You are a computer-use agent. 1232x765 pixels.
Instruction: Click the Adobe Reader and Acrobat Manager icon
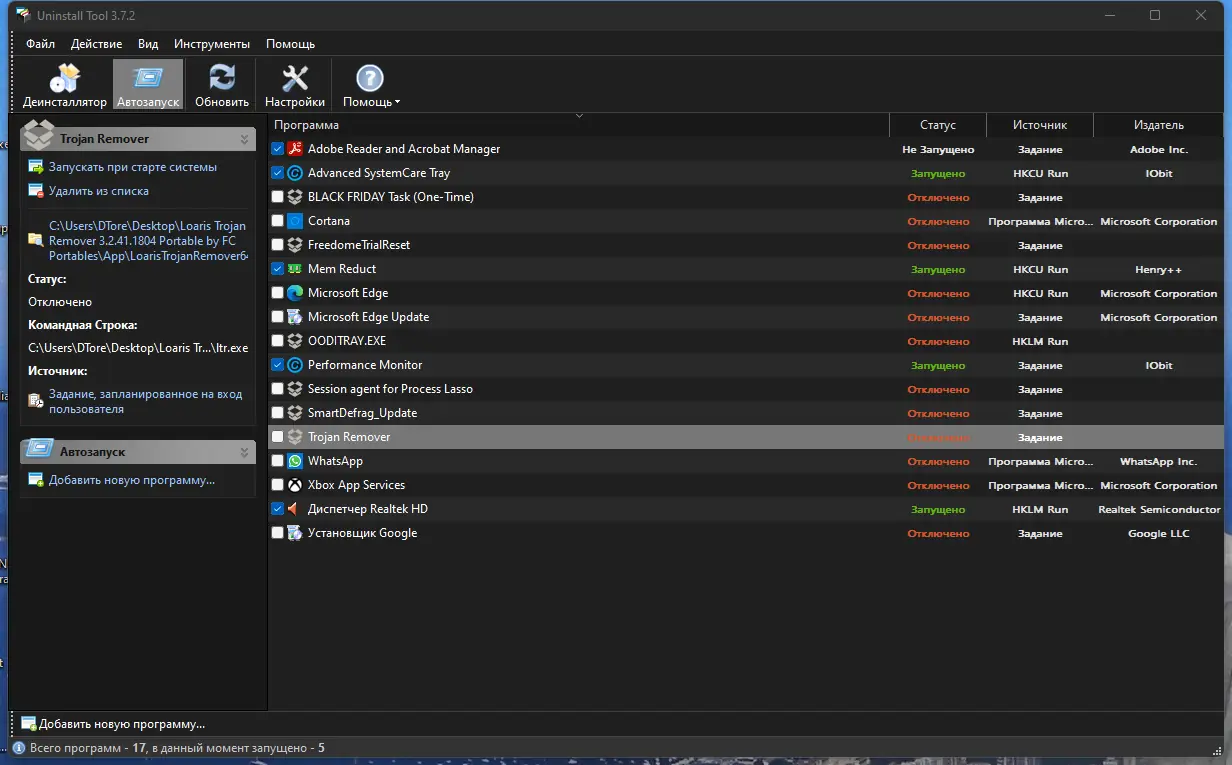coord(295,149)
